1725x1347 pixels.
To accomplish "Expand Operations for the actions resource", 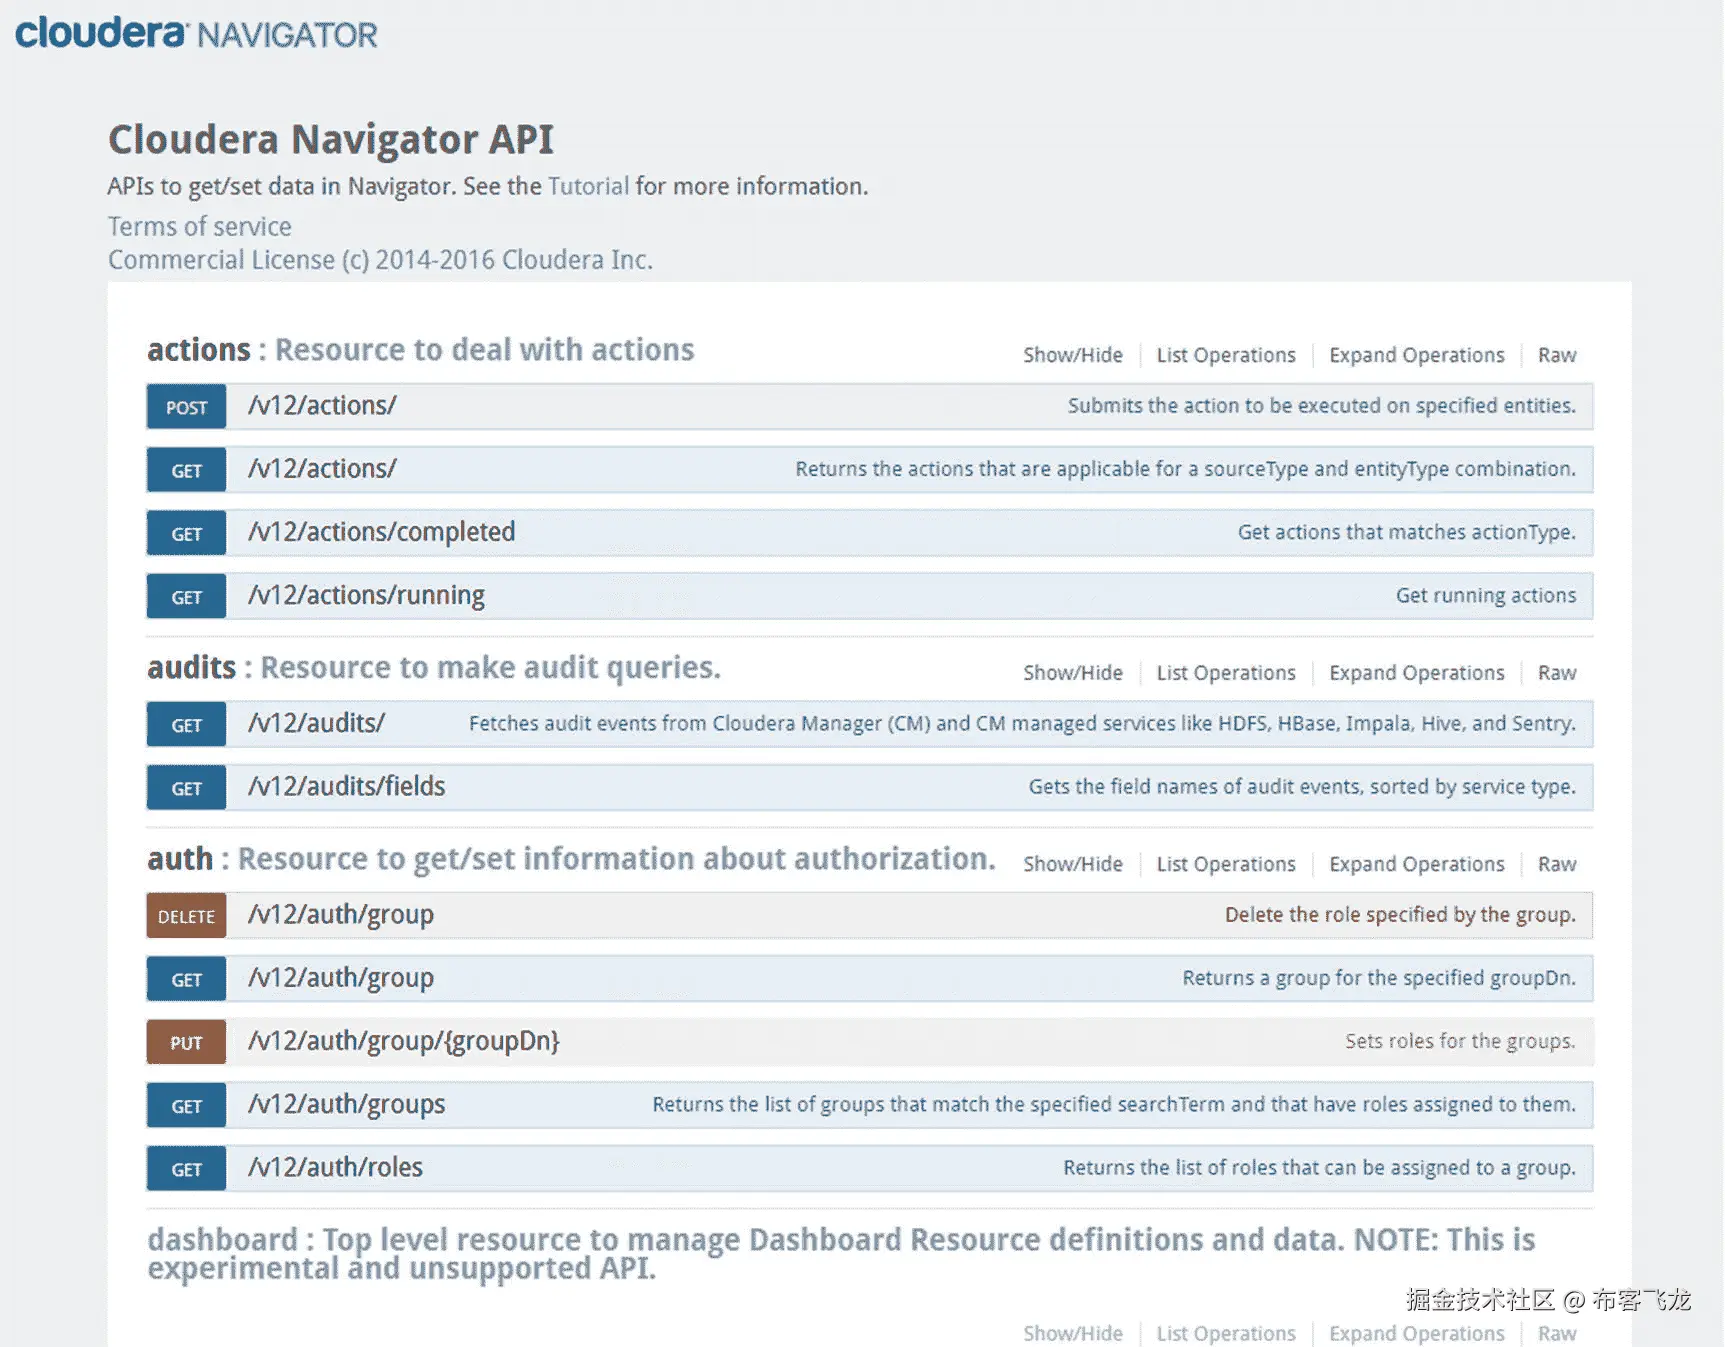I will tap(1416, 355).
